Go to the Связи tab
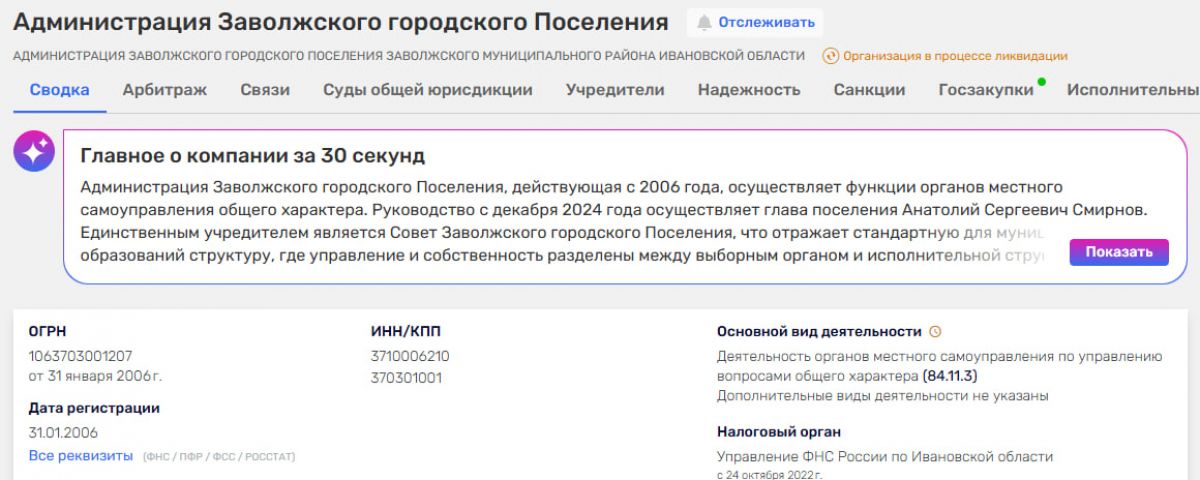This screenshot has height=480, width=1200. [x=265, y=90]
